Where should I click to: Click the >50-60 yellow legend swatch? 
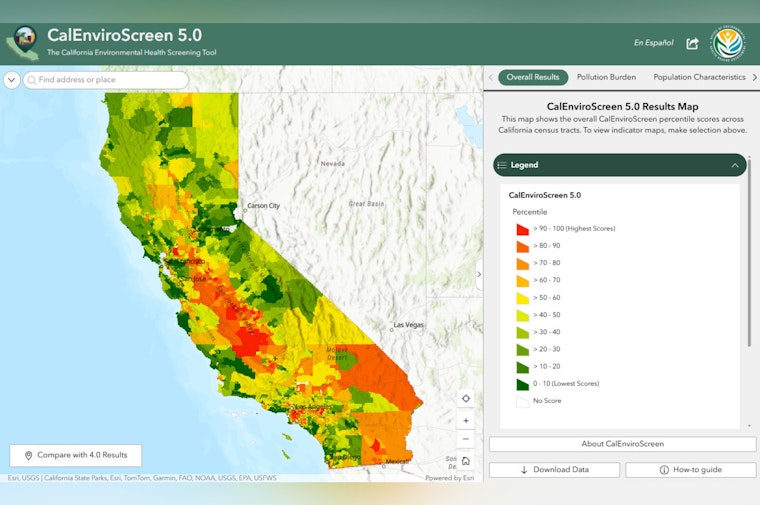tap(522, 298)
